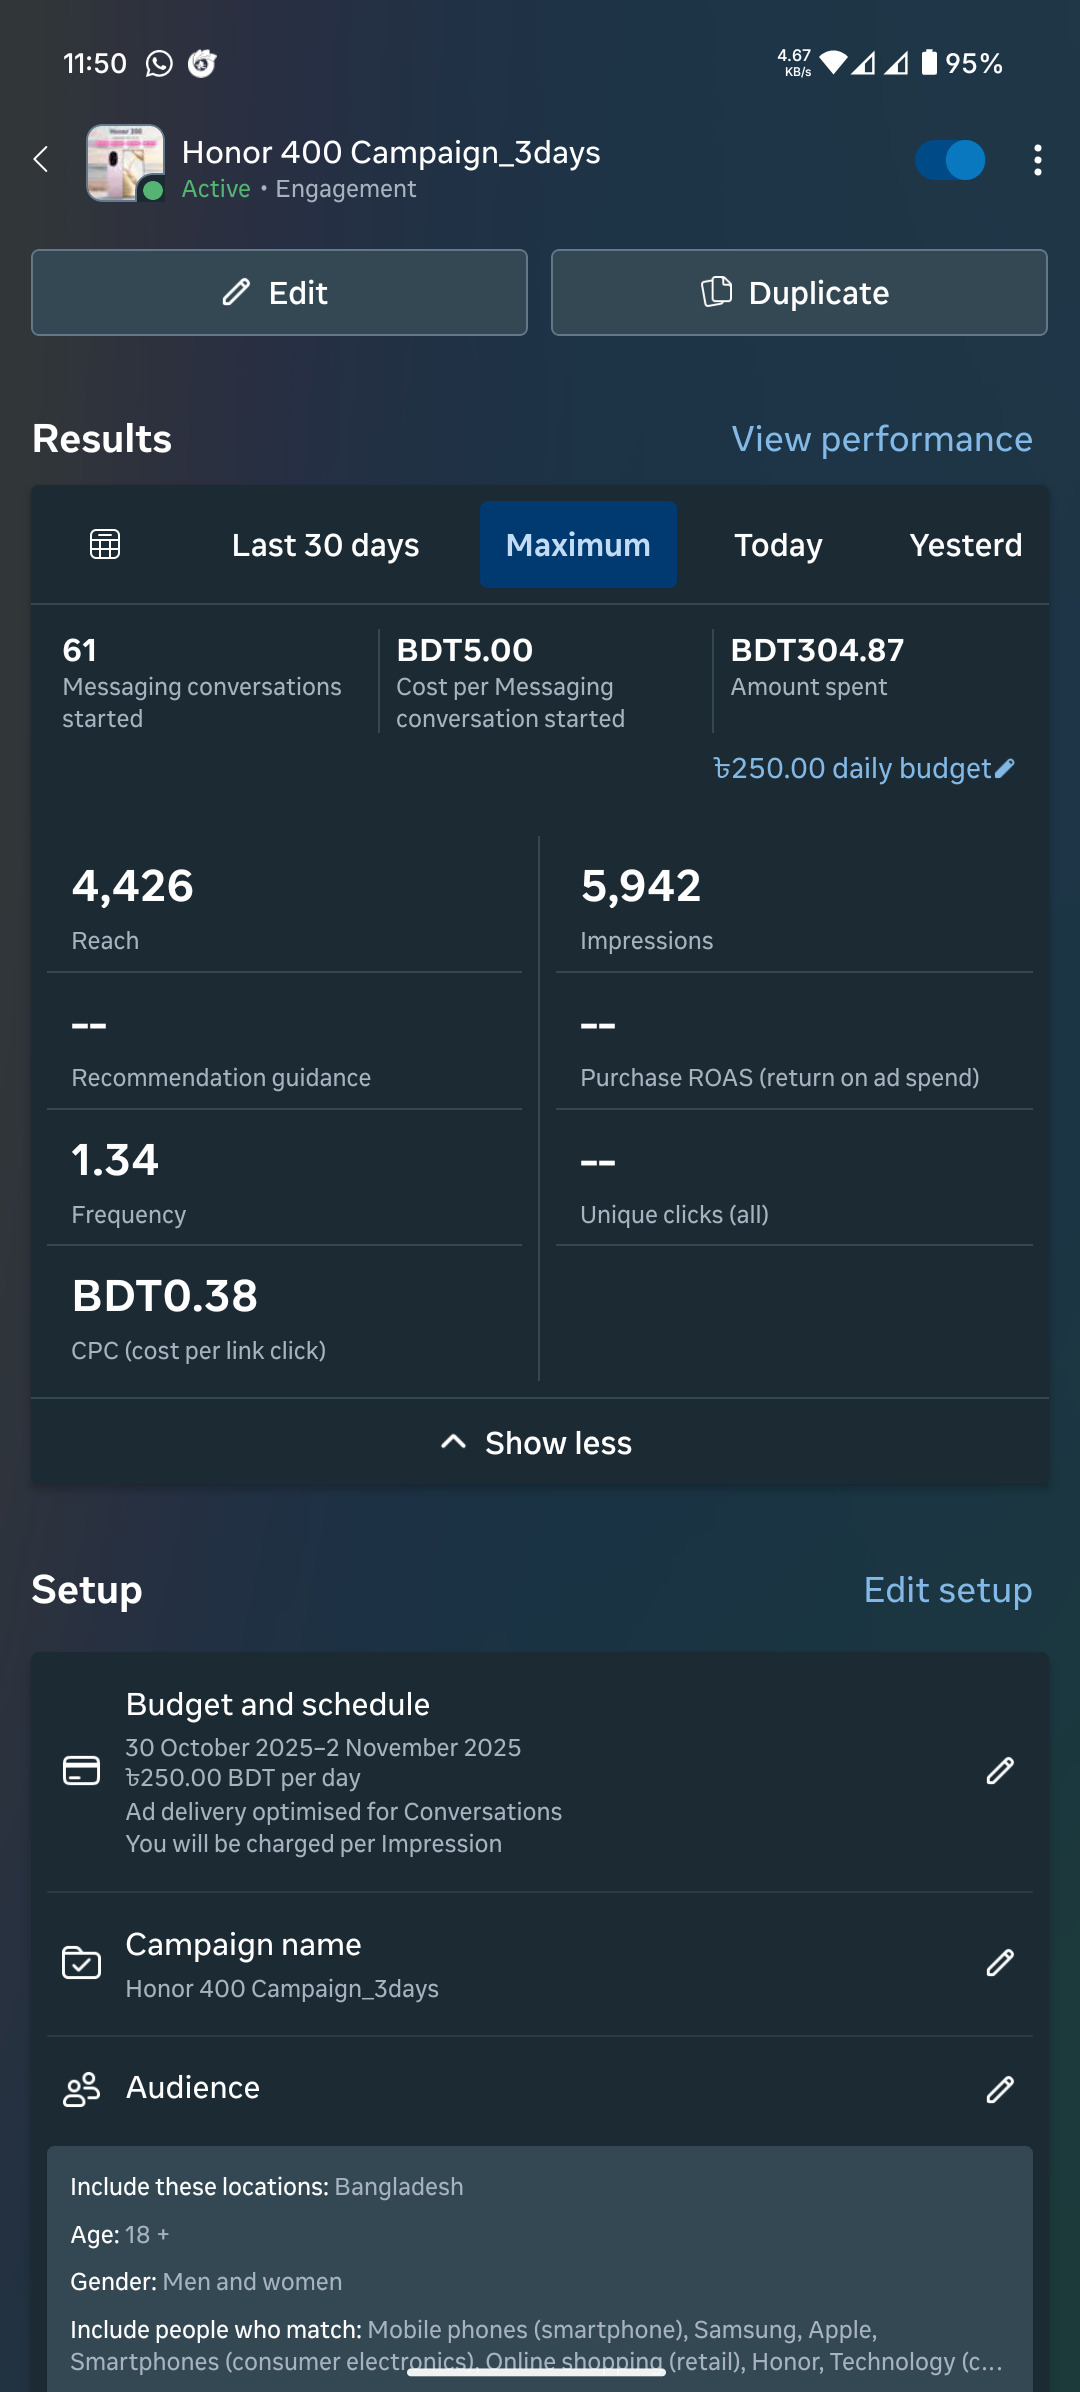Select the Yesterday date filter
This screenshot has width=1080, height=2392.
pos(966,544)
